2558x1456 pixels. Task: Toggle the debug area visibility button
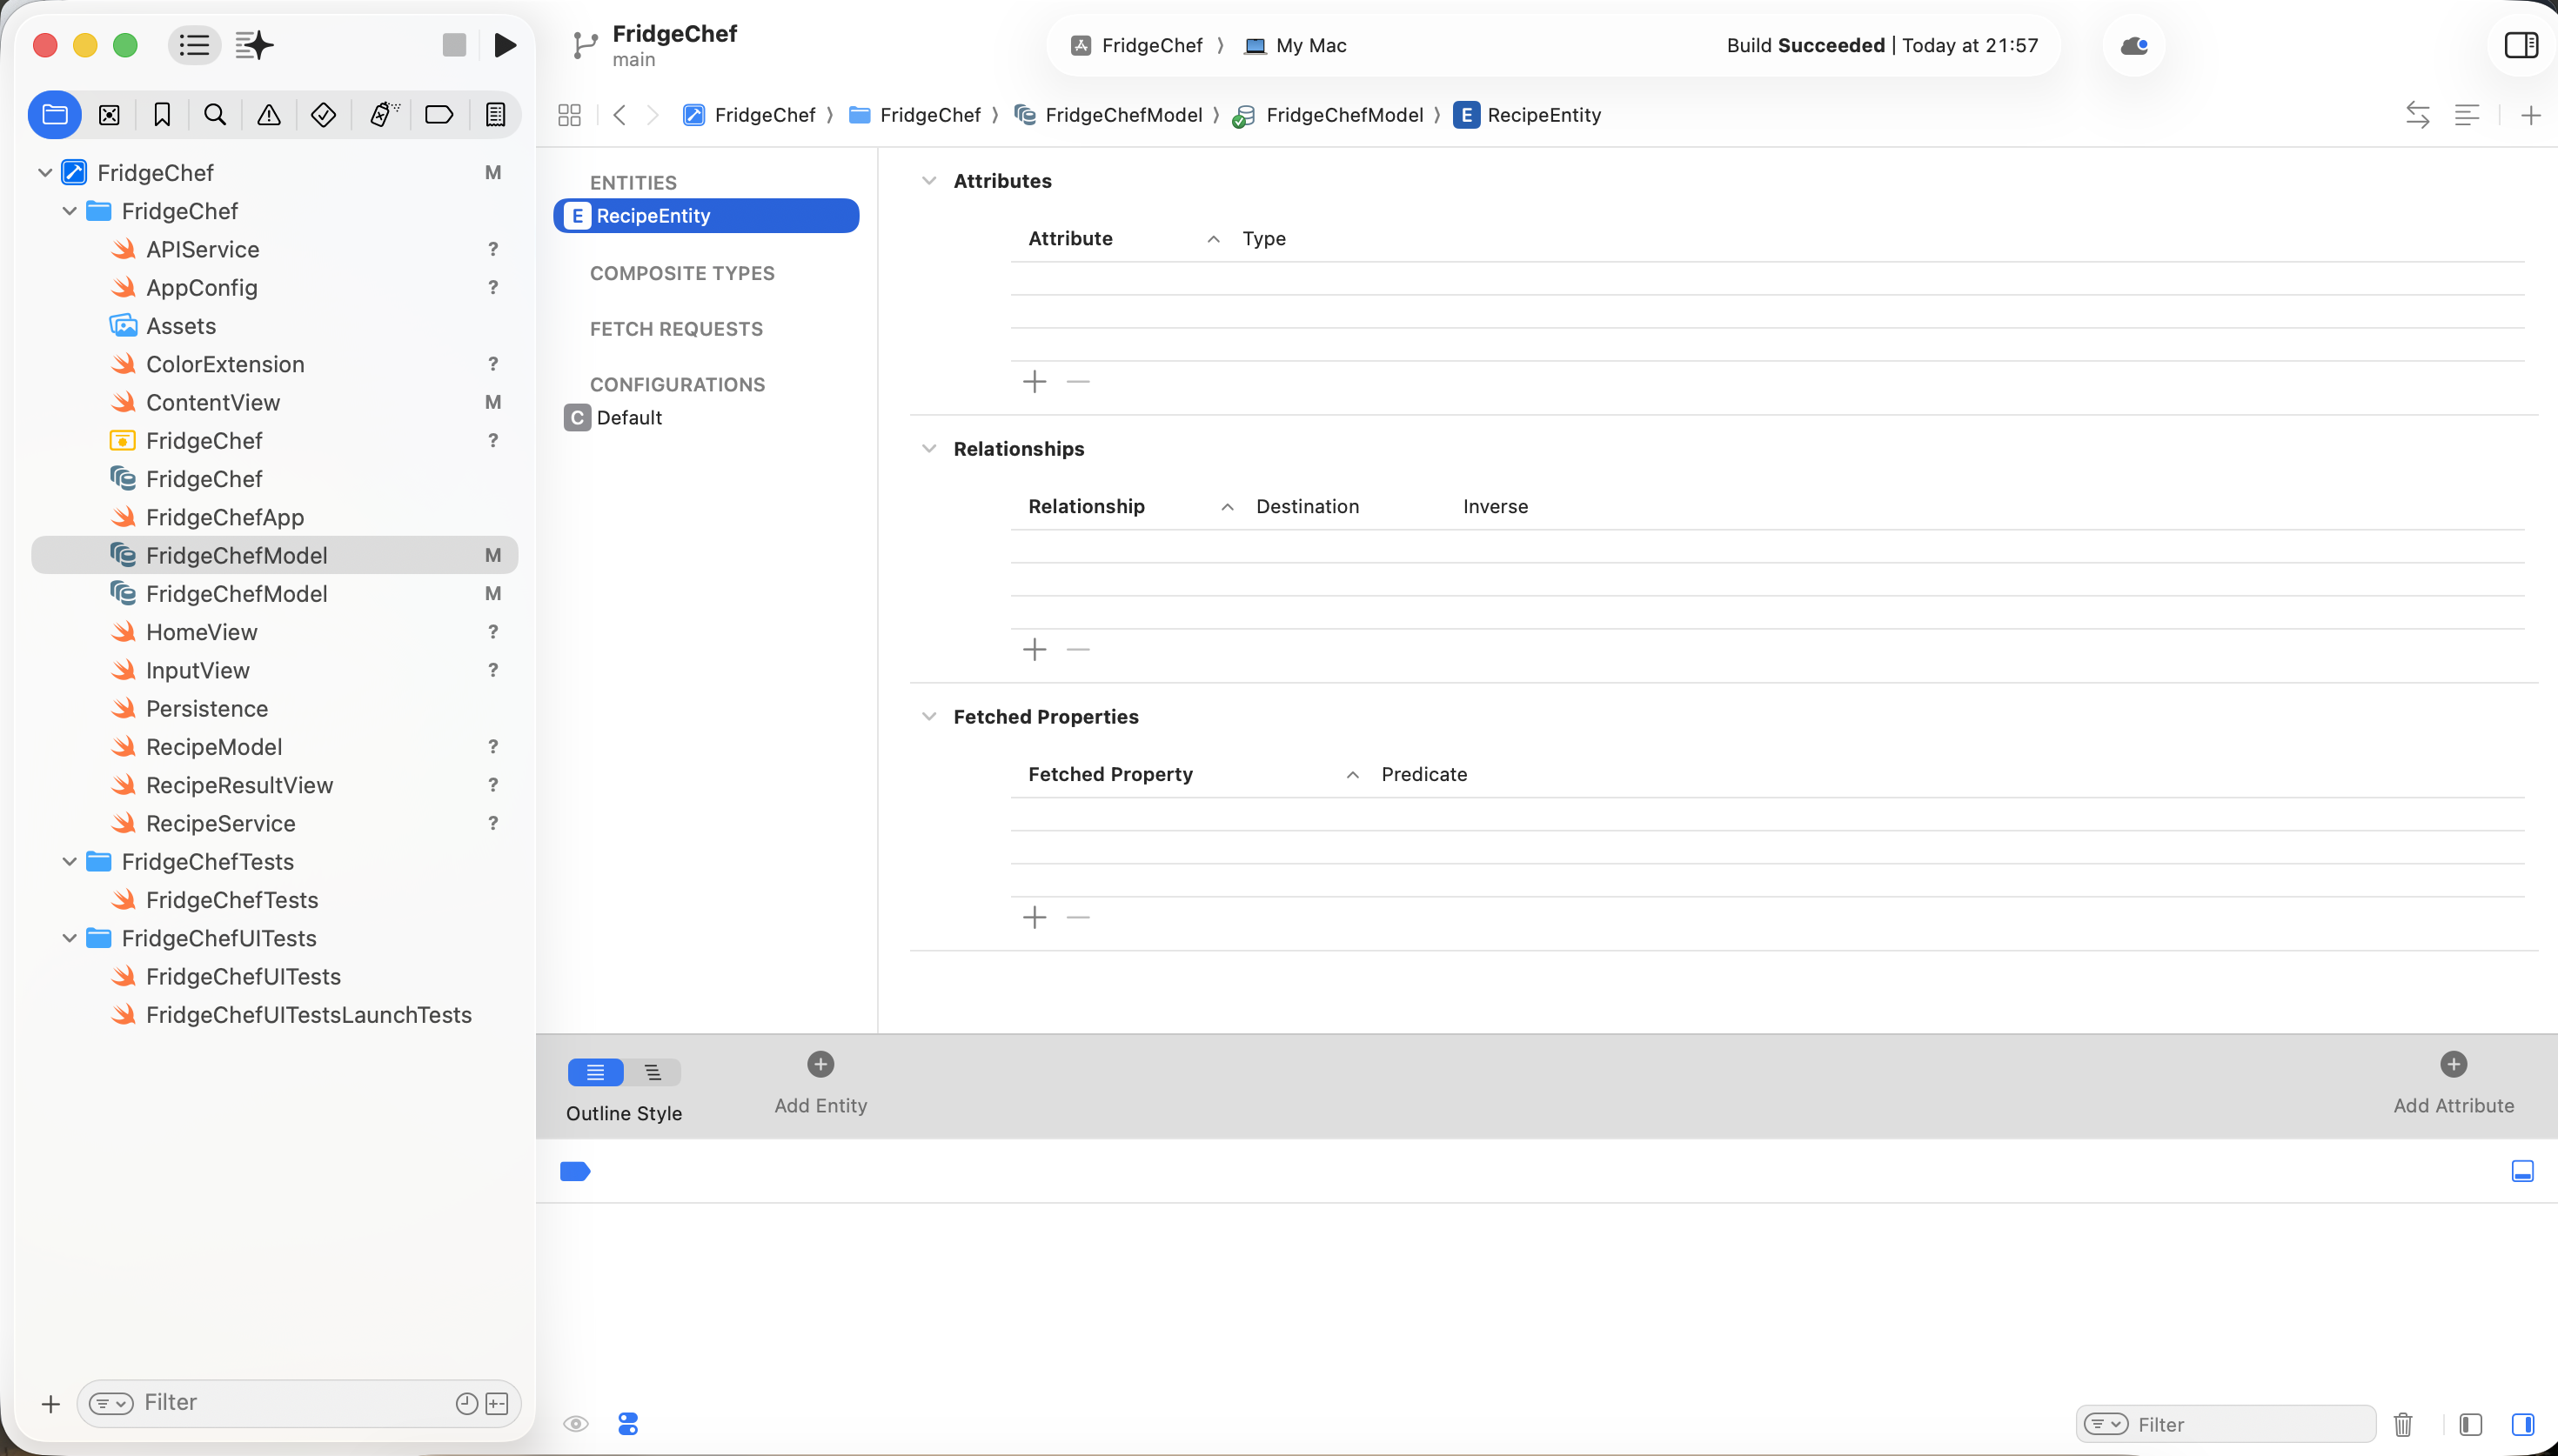point(2522,1171)
